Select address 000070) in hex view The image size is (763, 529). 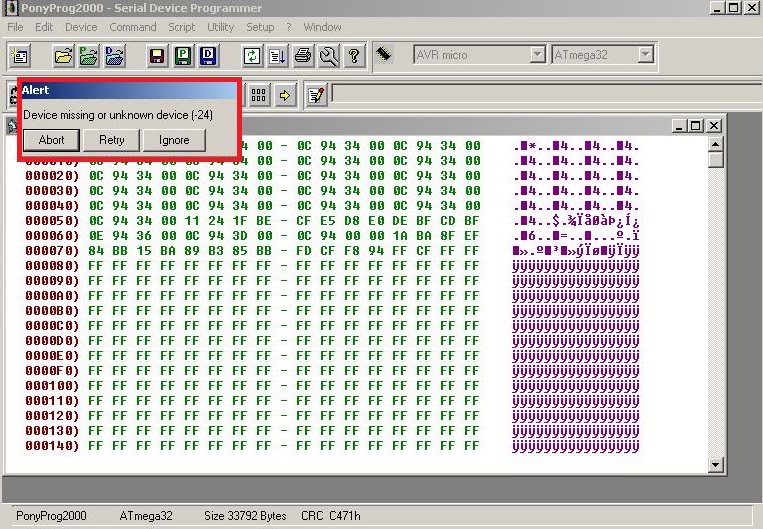point(52,251)
